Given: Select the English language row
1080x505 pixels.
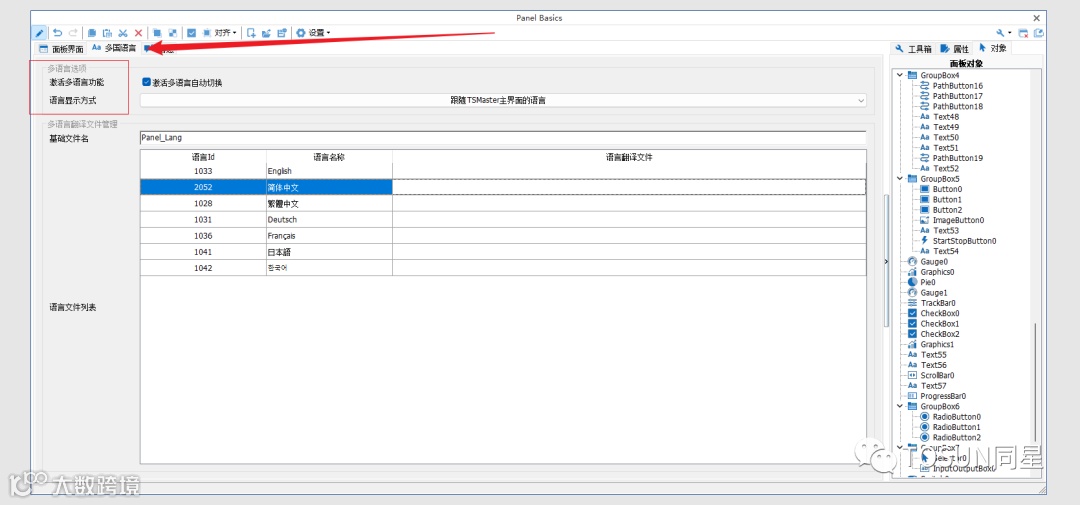Looking at the screenshot, I should point(503,171).
